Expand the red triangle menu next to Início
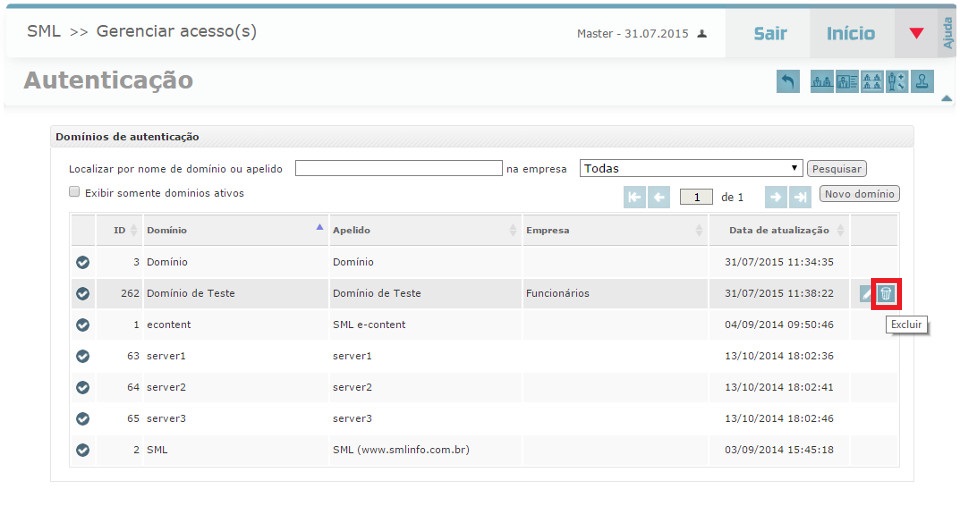The width and height of the screenshot is (960, 506). [x=916, y=34]
